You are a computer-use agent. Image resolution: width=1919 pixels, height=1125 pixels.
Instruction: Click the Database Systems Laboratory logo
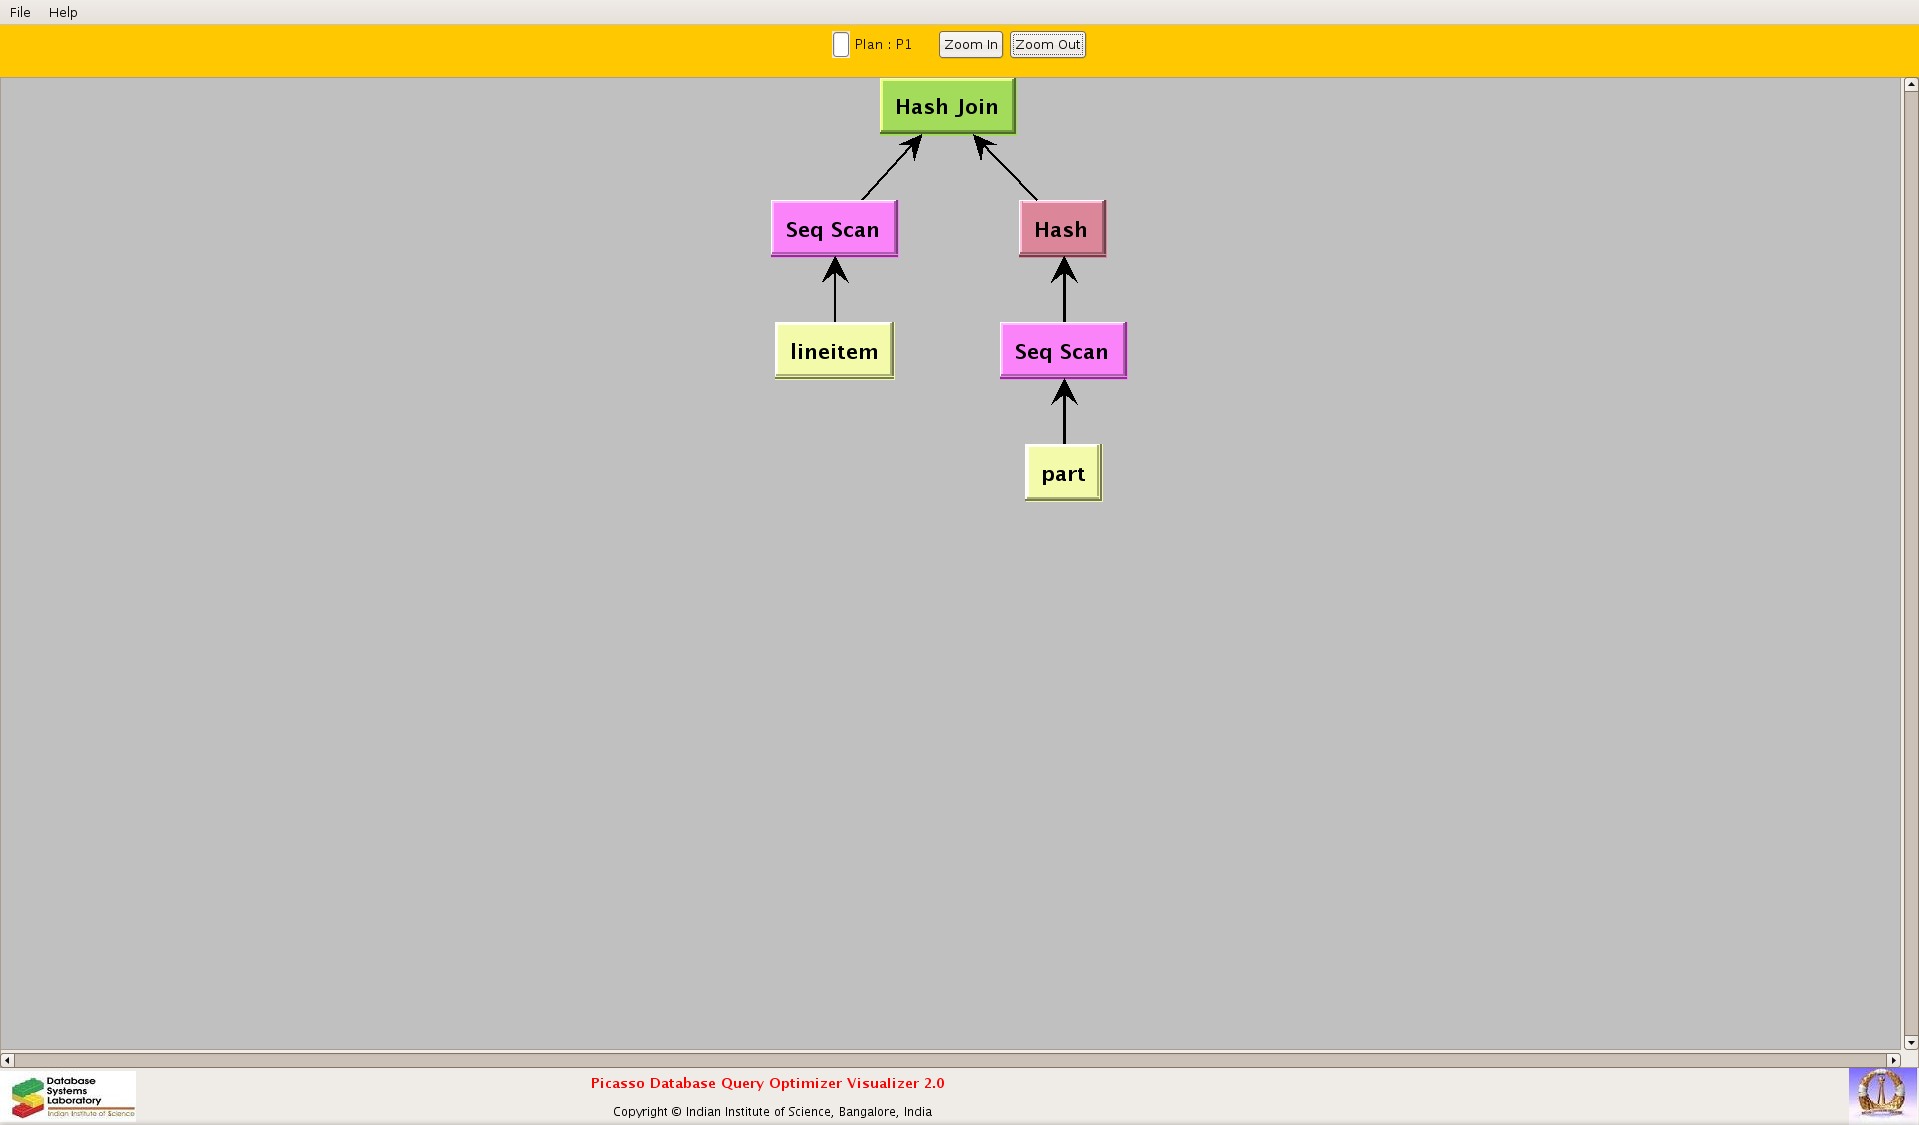click(73, 1096)
